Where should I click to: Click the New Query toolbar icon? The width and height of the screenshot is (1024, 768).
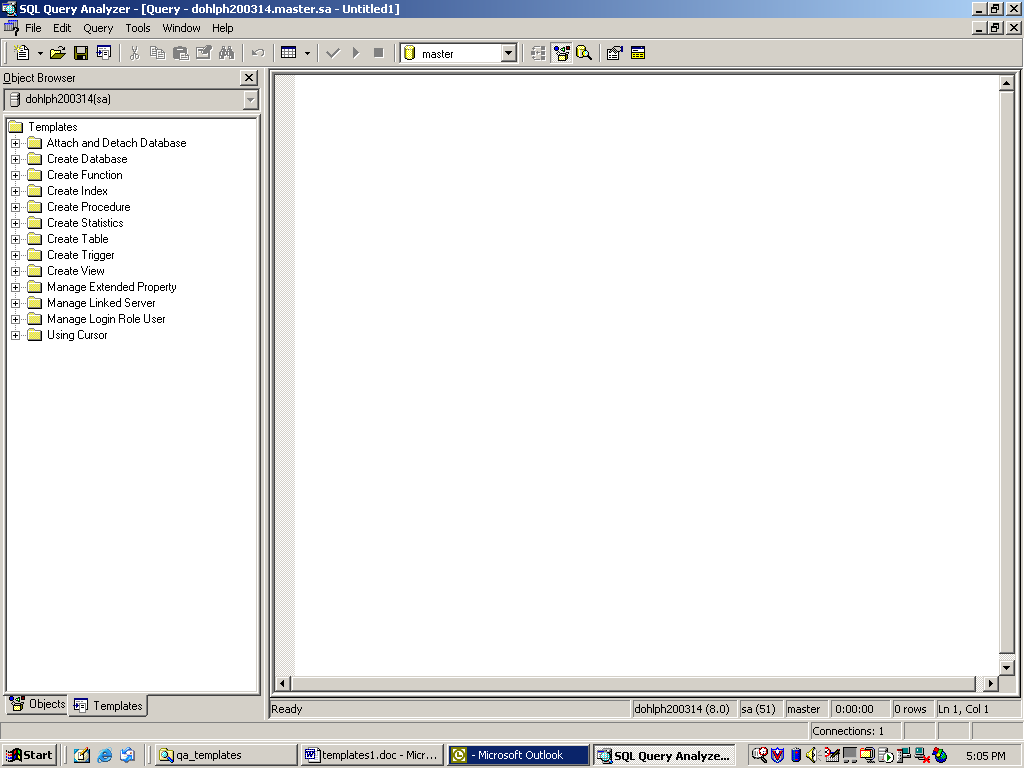22,53
